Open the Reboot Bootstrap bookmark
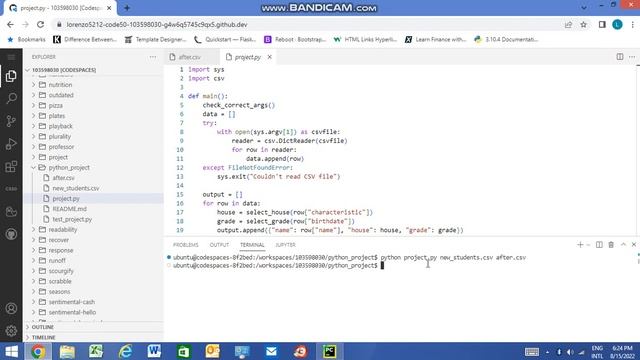The height and width of the screenshot is (360, 640). tap(295, 40)
